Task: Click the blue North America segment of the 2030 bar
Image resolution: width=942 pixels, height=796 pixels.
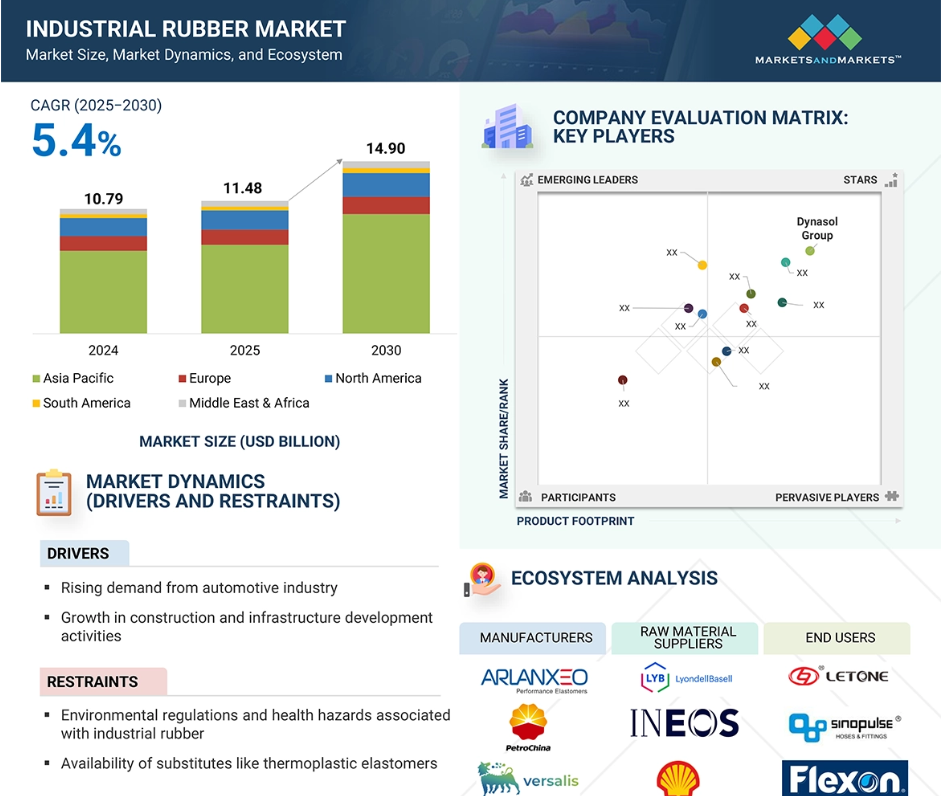Action: tap(386, 185)
